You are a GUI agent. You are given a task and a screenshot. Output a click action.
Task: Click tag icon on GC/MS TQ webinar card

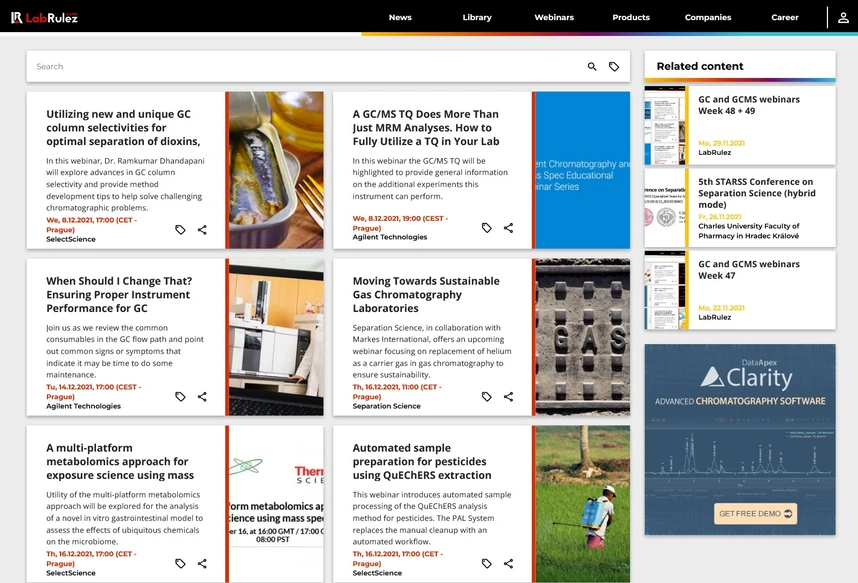tap(486, 228)
